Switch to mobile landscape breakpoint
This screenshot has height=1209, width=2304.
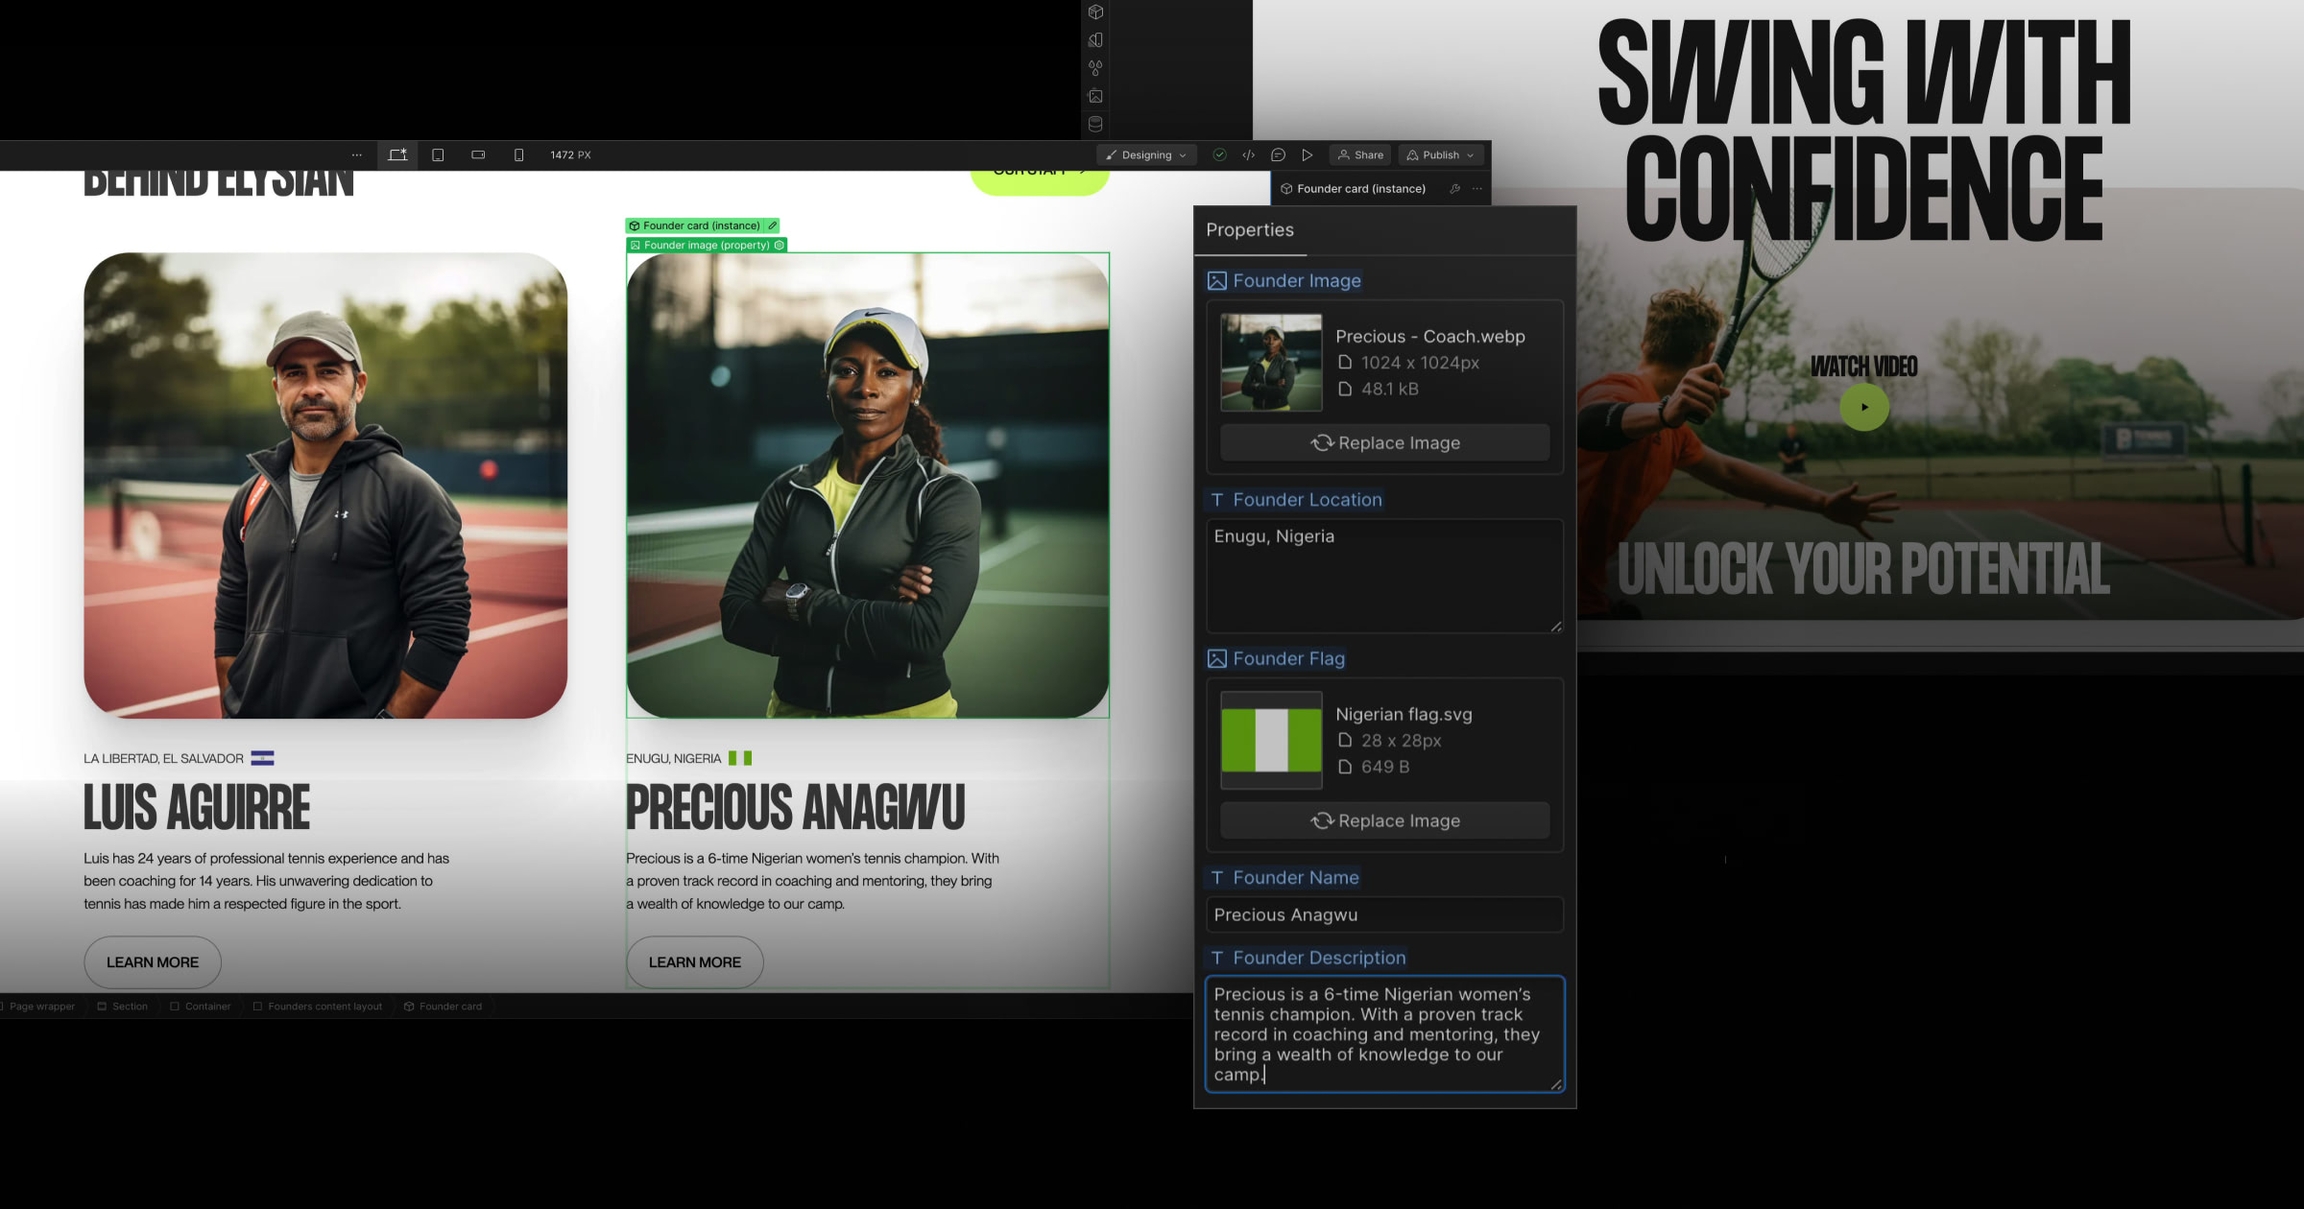point(478,155)
